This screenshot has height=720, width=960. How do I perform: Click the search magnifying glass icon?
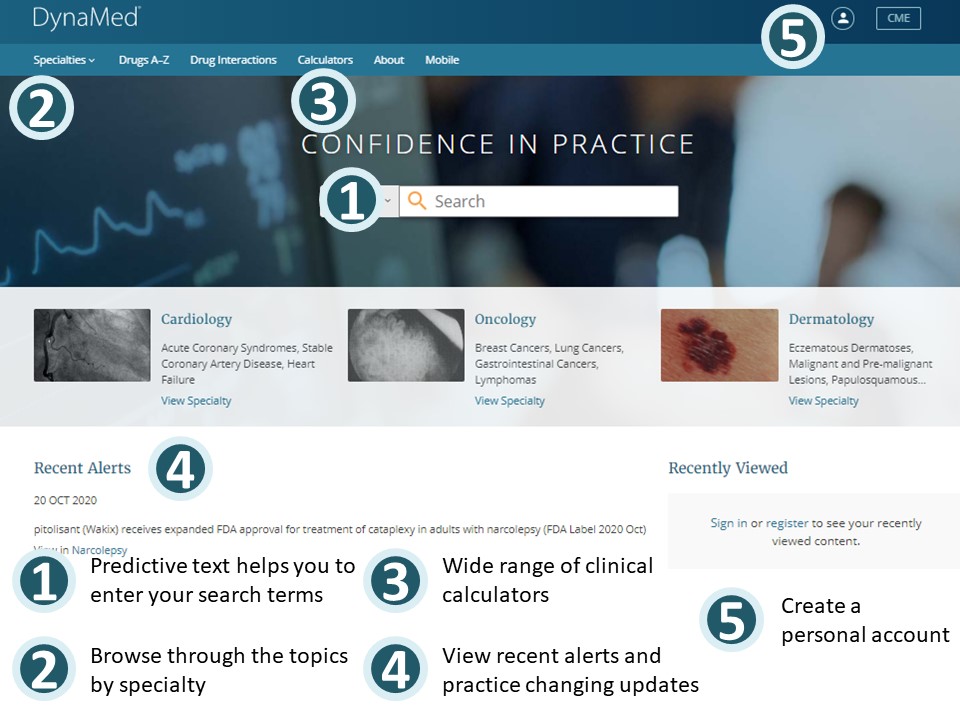(x=417, y=200)
